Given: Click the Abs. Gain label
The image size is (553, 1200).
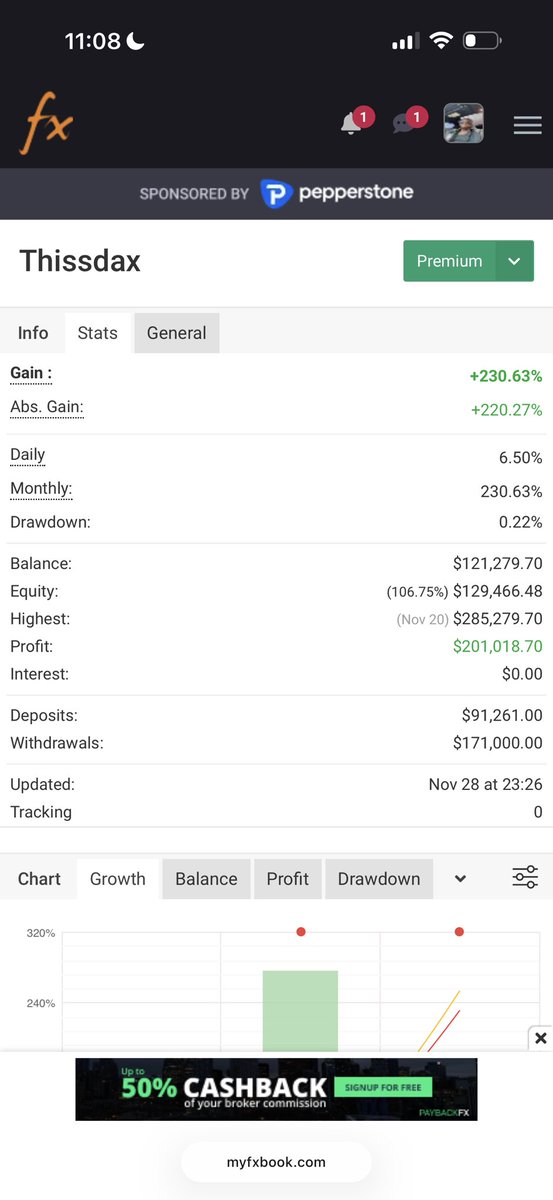Looking at the screenshot, I should pyautogui.click(x=47, y=407).
